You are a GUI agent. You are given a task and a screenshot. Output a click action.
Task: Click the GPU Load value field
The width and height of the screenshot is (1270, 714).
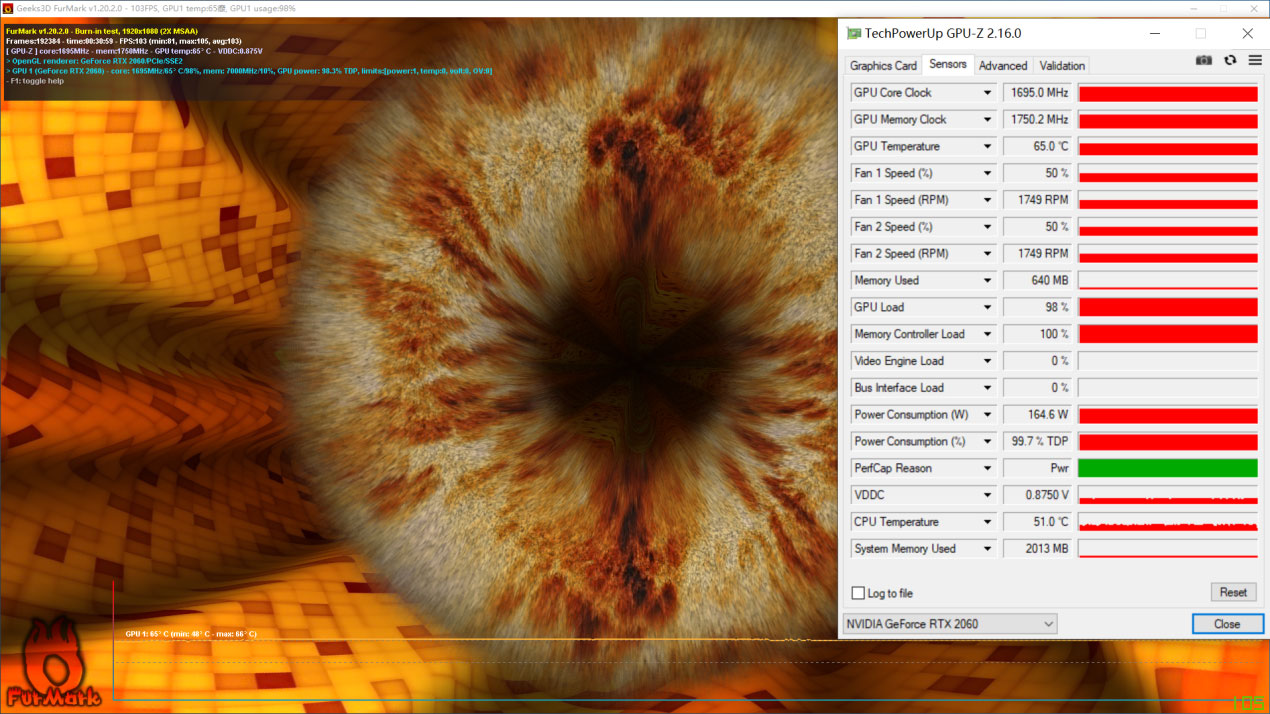[x=1037, y=308]
